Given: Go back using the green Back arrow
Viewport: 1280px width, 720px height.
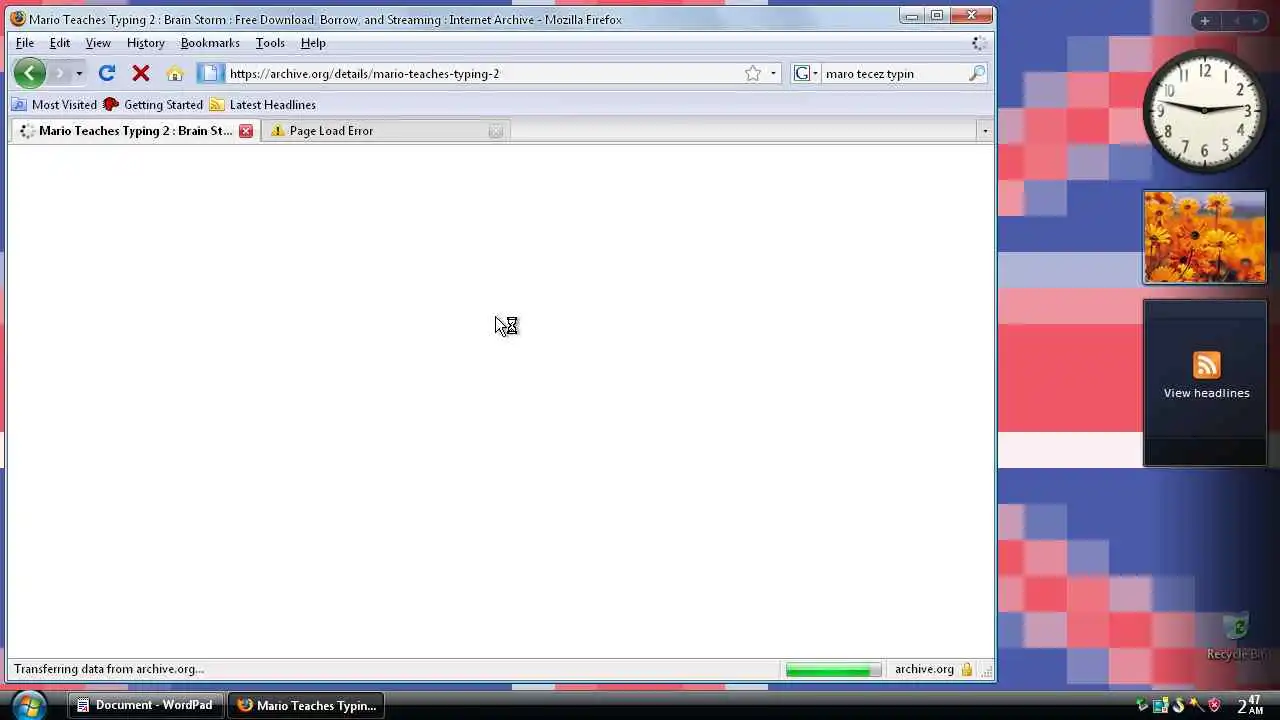Looking at the screenshot, I should pos(30,73).
